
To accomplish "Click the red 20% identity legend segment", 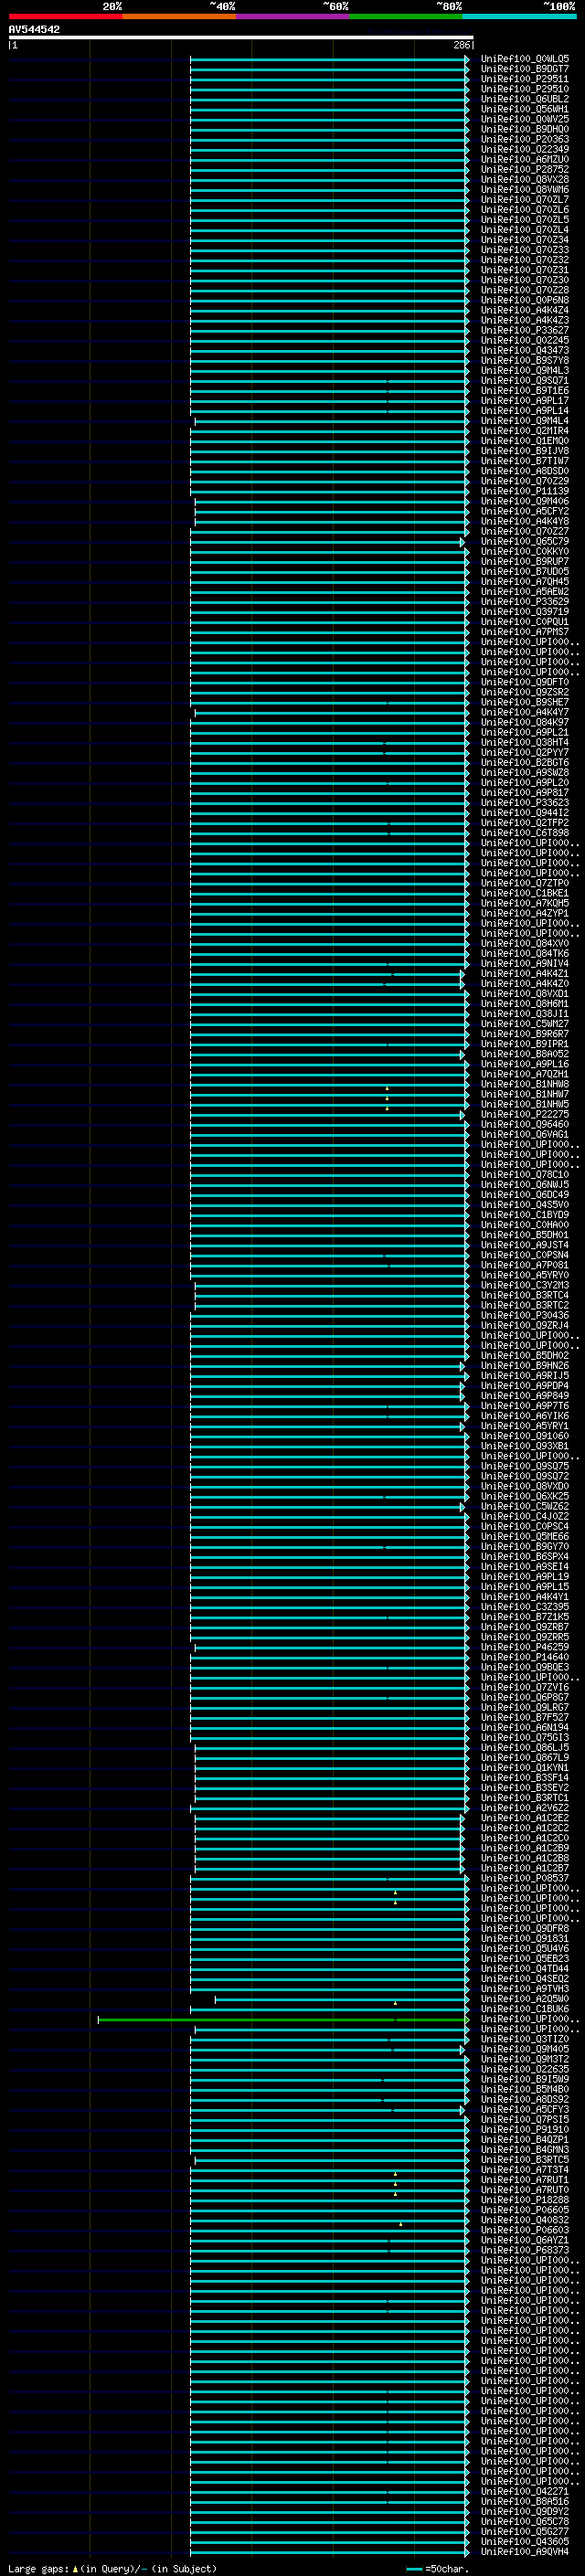I will click(65, 16).
